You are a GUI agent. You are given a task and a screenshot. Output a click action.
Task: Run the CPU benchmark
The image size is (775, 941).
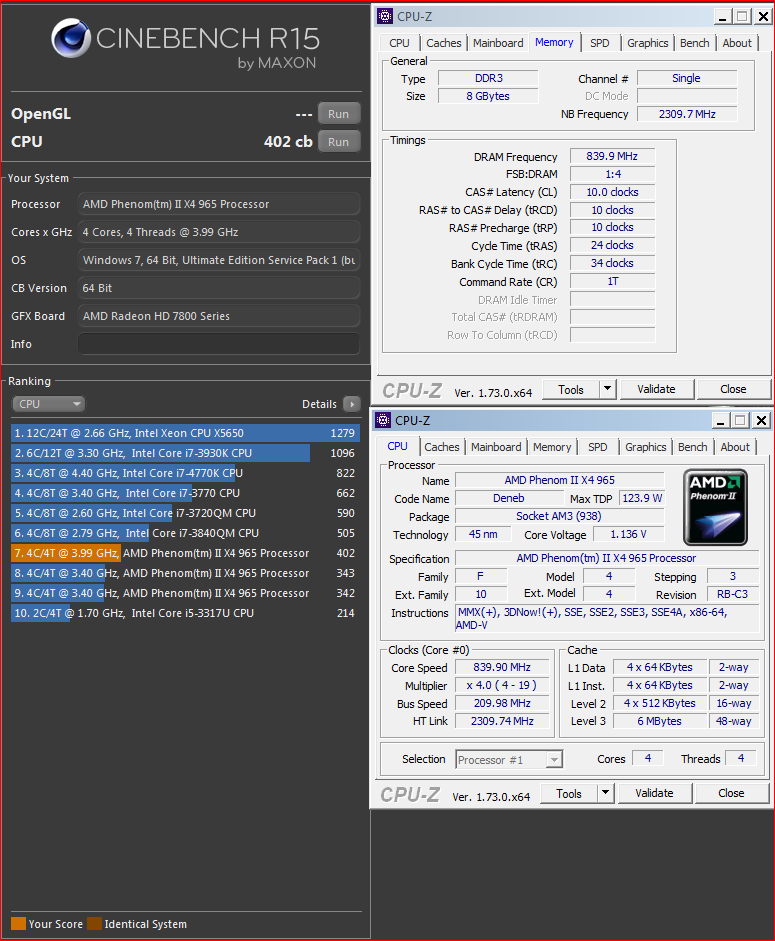coord(339,142)
